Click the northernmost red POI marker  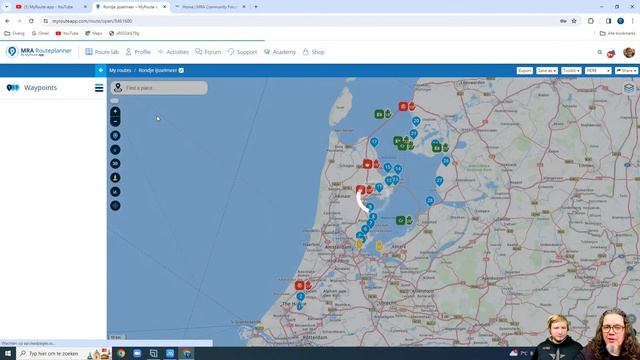pyautogui.click(x=403, y=107)
